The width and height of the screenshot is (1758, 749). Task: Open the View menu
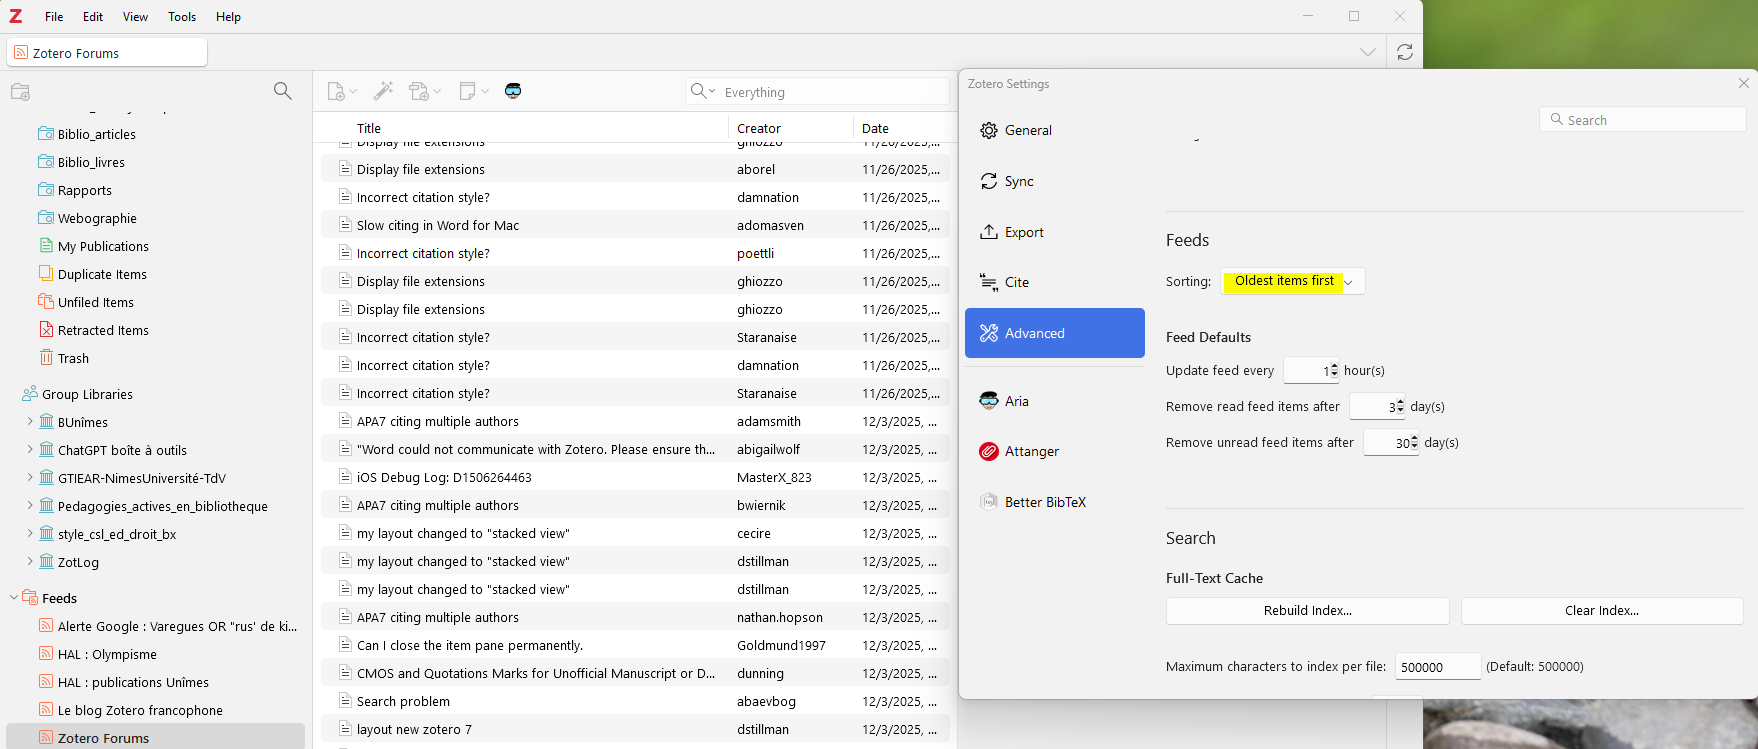(135, 16)
